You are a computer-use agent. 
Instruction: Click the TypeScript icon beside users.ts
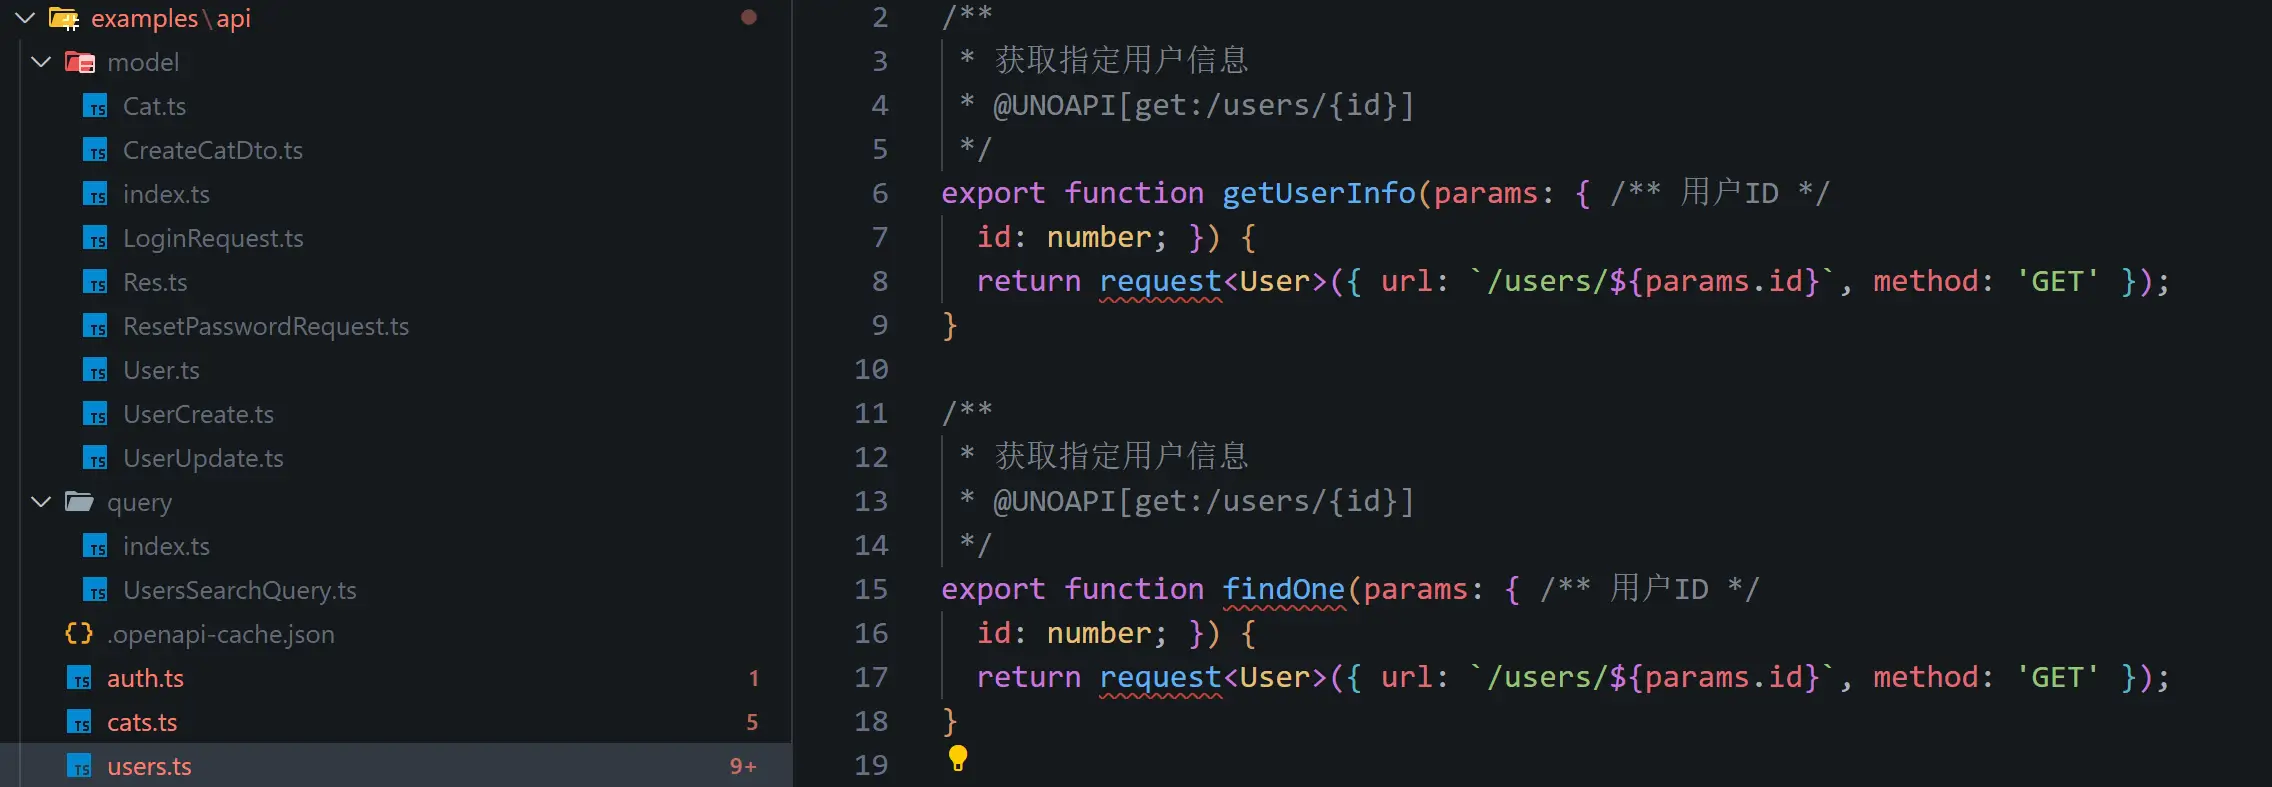[x=80, y=767]
